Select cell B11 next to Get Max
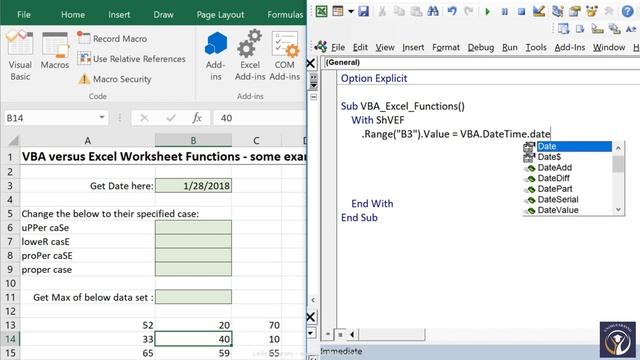 193,297
